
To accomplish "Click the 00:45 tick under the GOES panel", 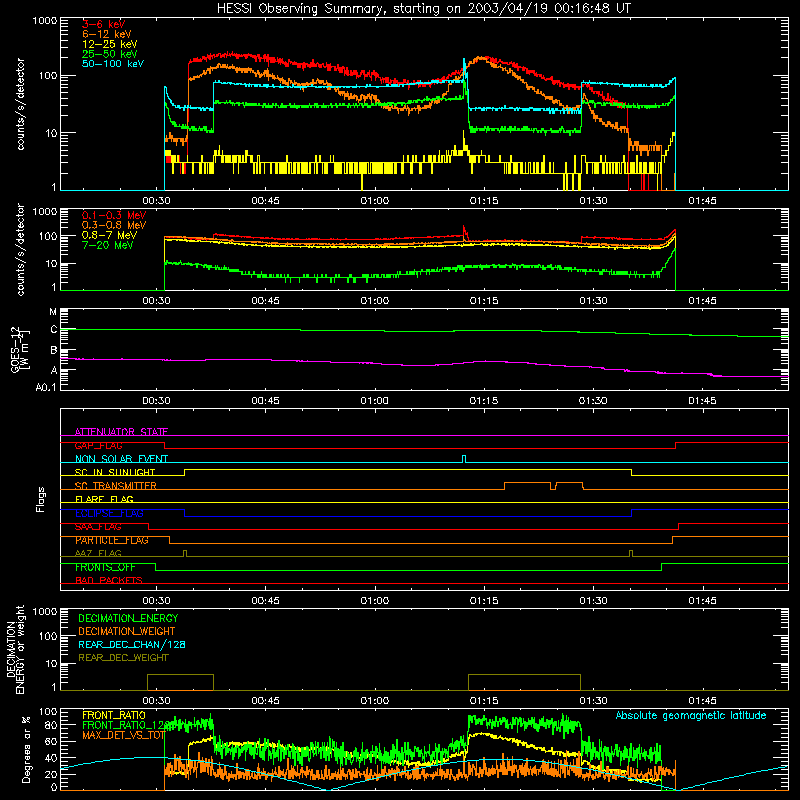I will pos(266,401).
